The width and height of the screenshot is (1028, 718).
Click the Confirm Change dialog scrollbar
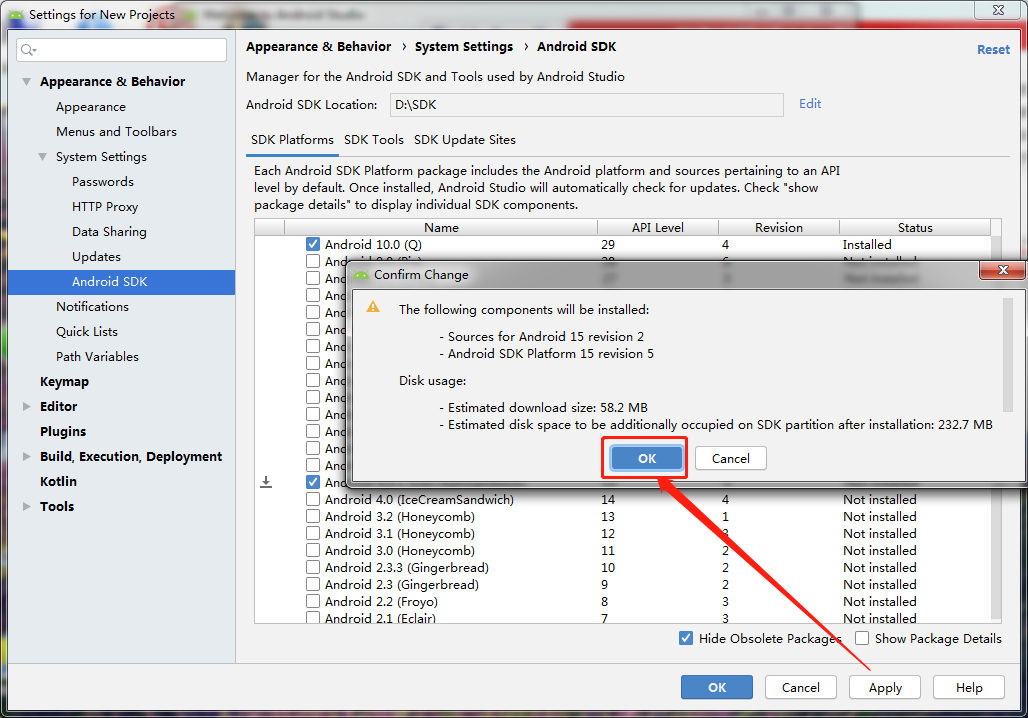[x=1008, y=355]
